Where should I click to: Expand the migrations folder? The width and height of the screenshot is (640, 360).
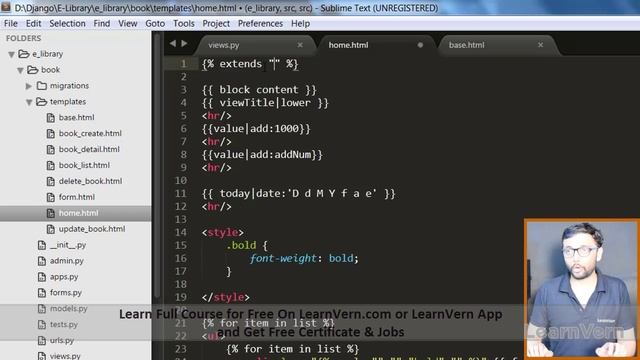[x=29, y=86]
